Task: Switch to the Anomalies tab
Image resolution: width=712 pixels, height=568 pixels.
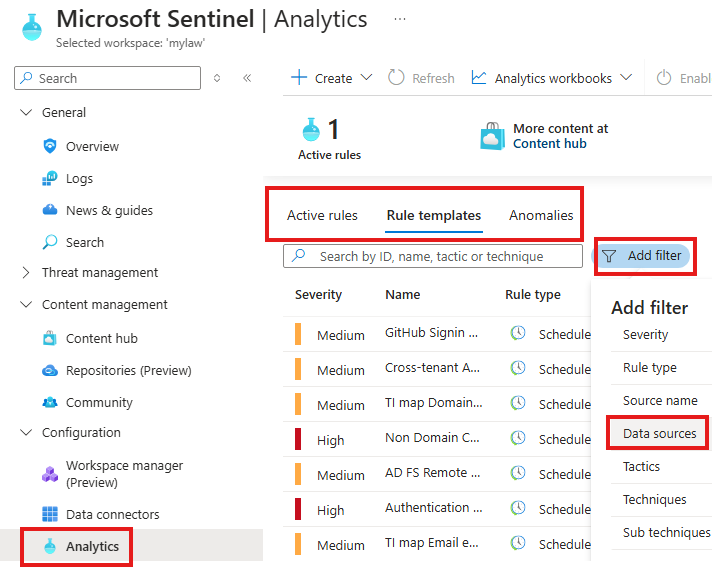Action: tap(541, 215)
